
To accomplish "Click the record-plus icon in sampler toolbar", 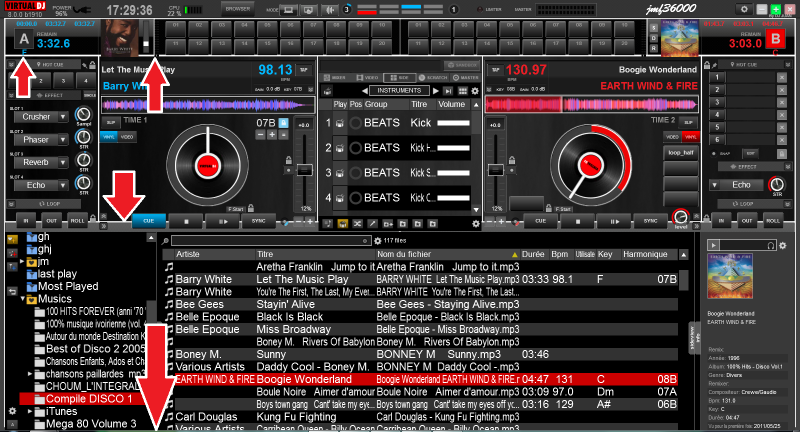I will click(x=388, y=223).
